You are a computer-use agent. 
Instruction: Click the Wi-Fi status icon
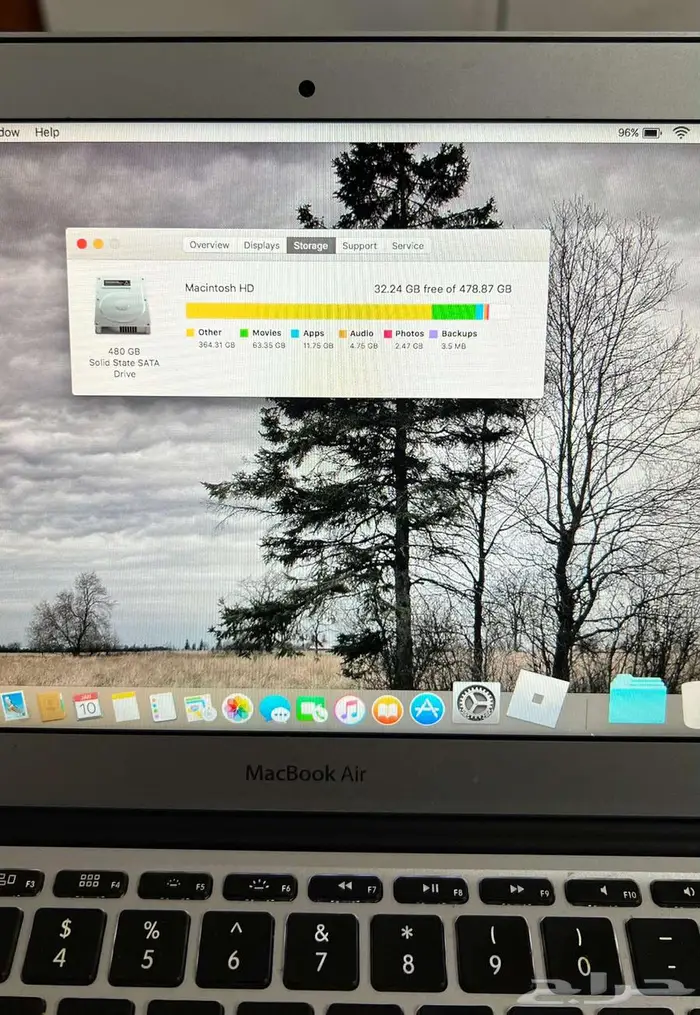[x=681, y=132]
